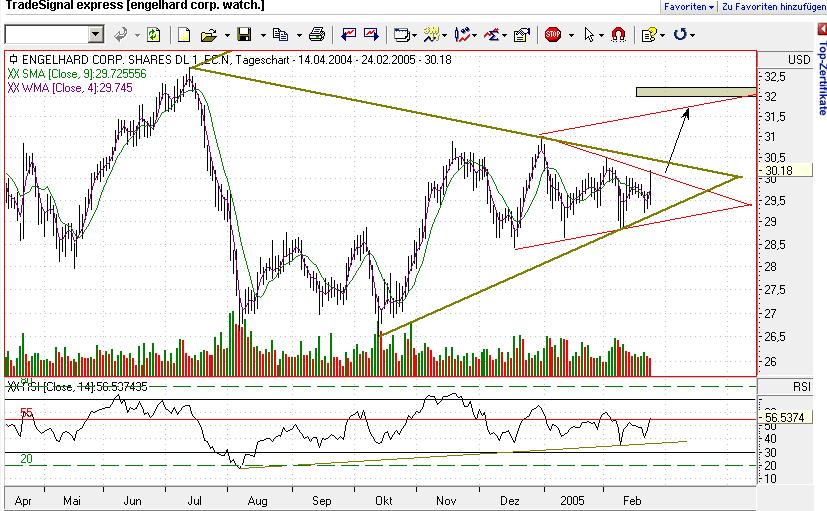Screen dimensions: 827x511
Task: Expand the window layout dropdown
Action: click(415, 36)
